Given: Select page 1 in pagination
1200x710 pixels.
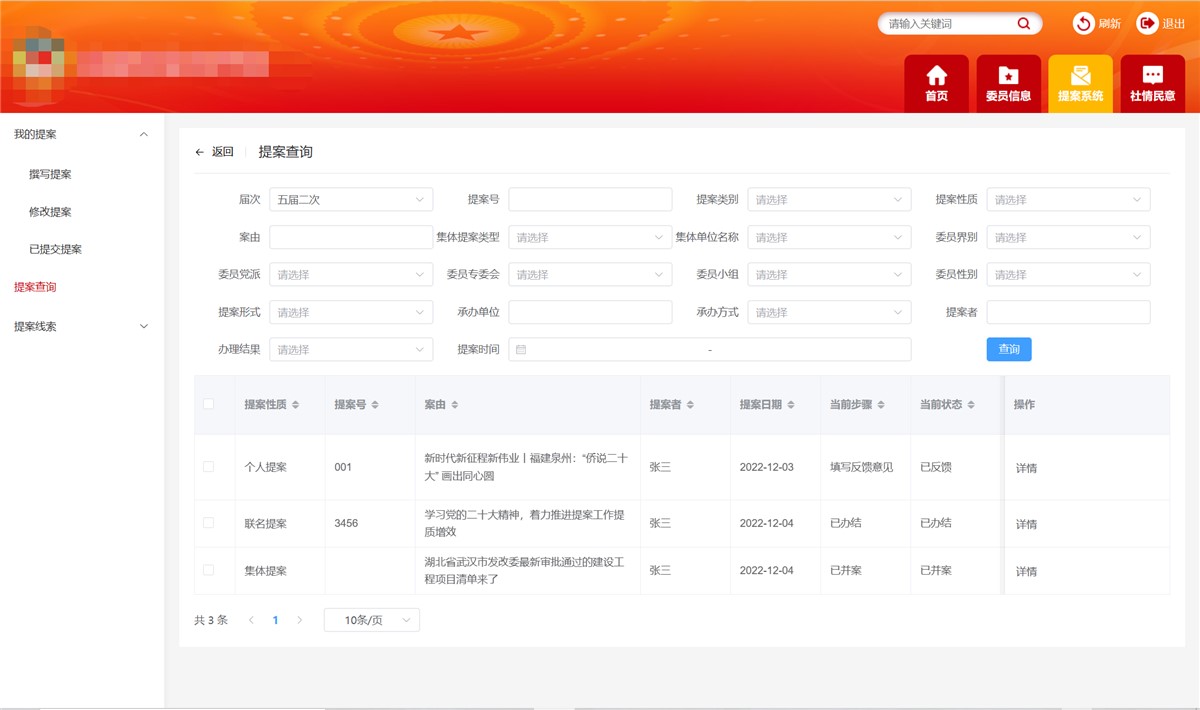Looking at the screenshot, I should point(276,620).
